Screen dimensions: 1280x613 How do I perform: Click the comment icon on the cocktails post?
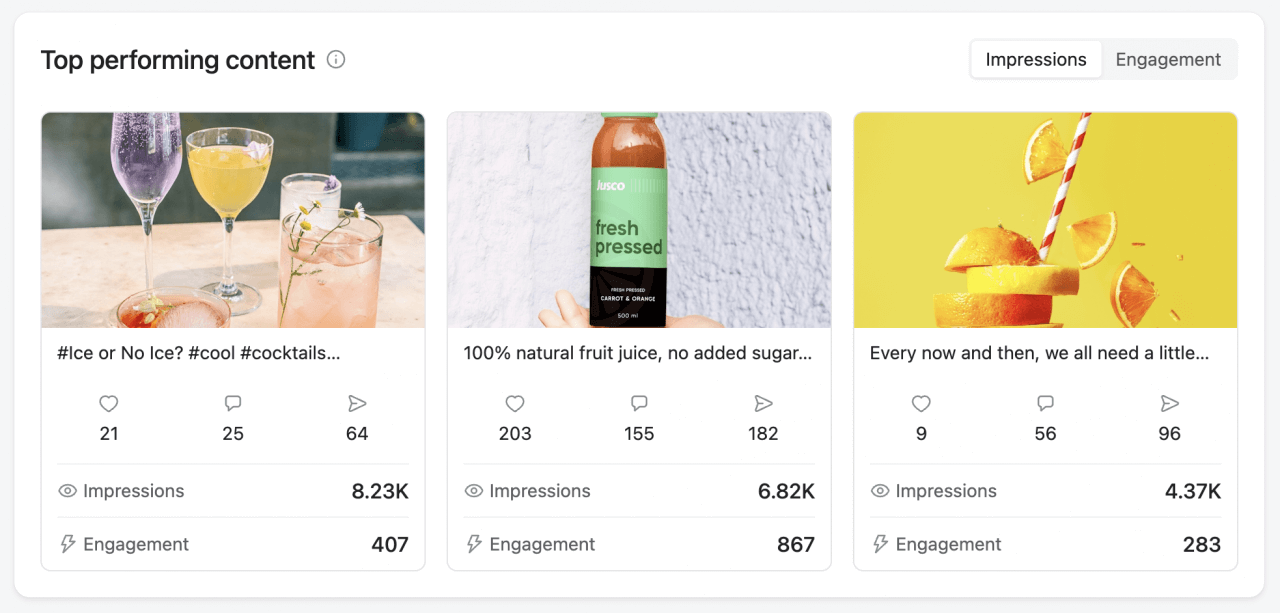click(233, 403)
